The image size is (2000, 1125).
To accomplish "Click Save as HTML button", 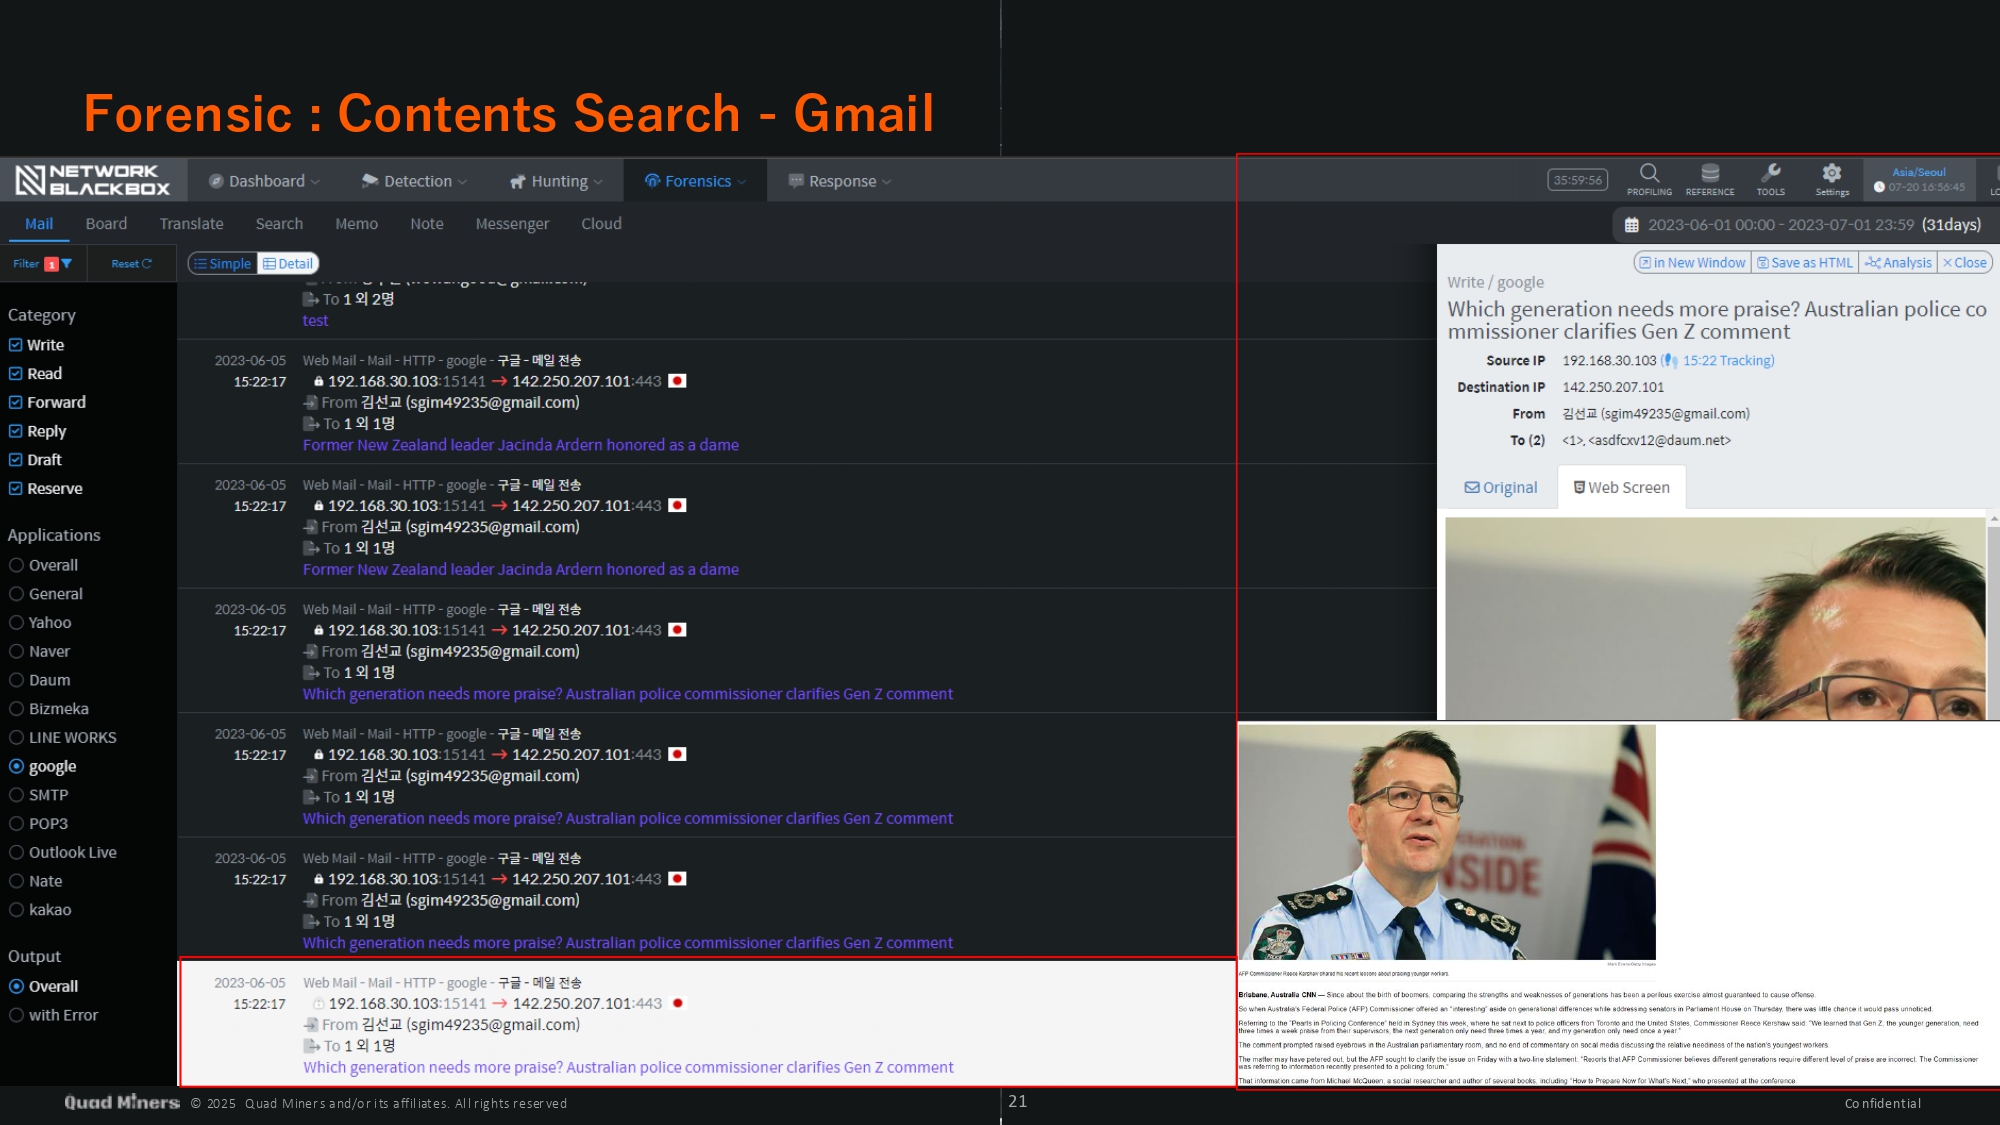I will (x=1804, y=263).
